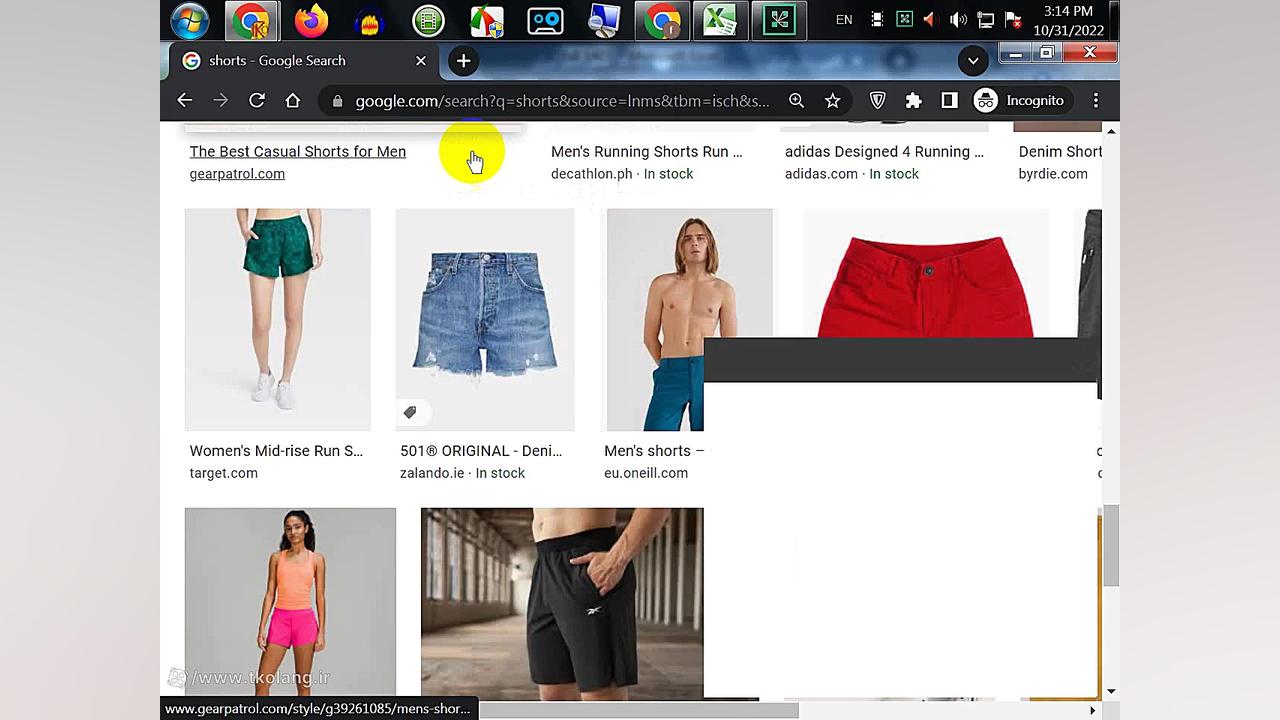Click the volume speaker tray icon
Screen dimensions: 1280x720
(958, 20)
